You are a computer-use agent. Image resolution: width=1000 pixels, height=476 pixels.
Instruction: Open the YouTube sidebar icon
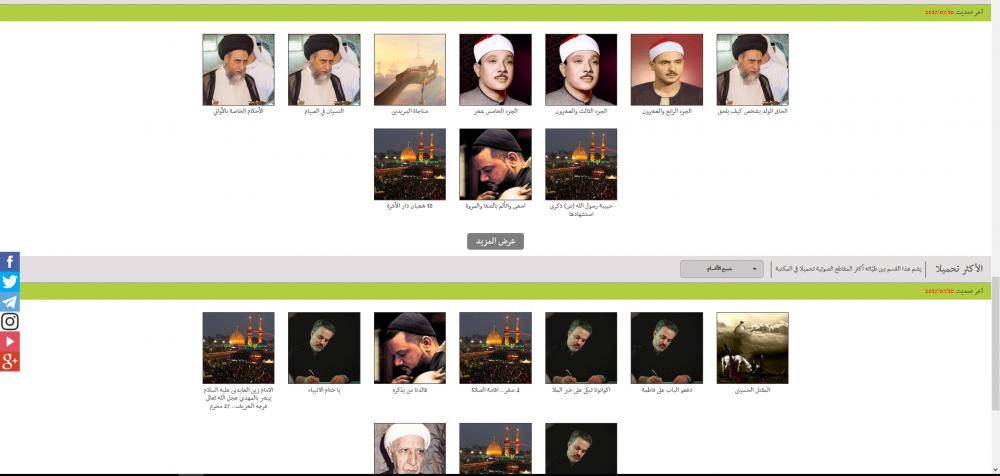[x=10, y=341]
